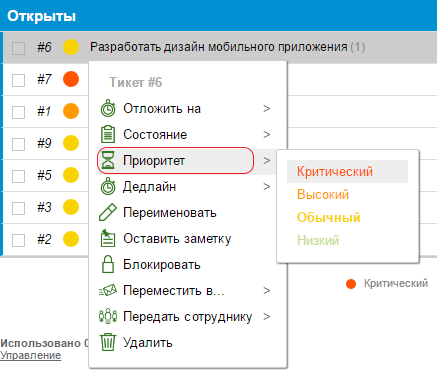437x380 pixels.
Task: Tick the checkbox for ticket #5
Action: tap(18, 176)
